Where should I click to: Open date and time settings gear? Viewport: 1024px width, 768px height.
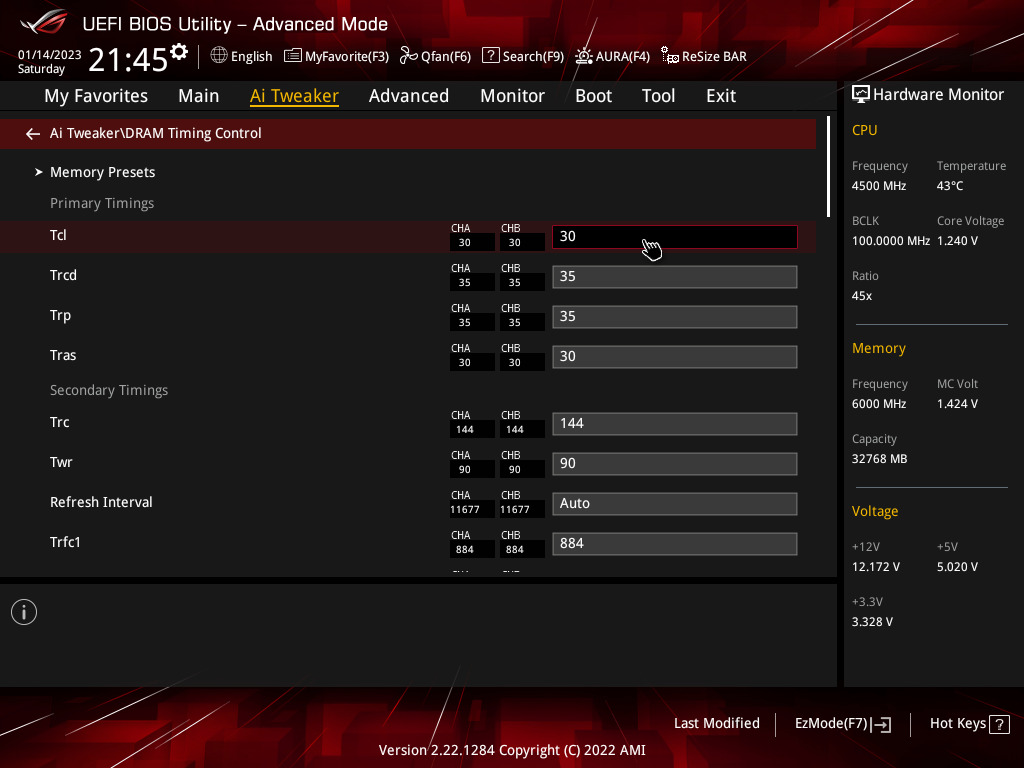(179, 52)
